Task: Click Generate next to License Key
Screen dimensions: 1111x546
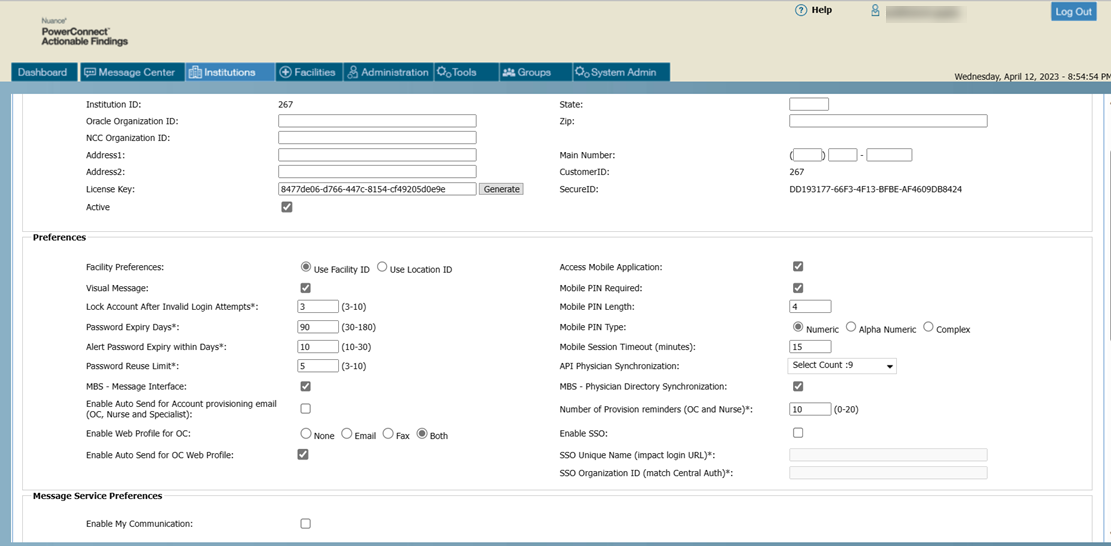Action: (502, 189)
